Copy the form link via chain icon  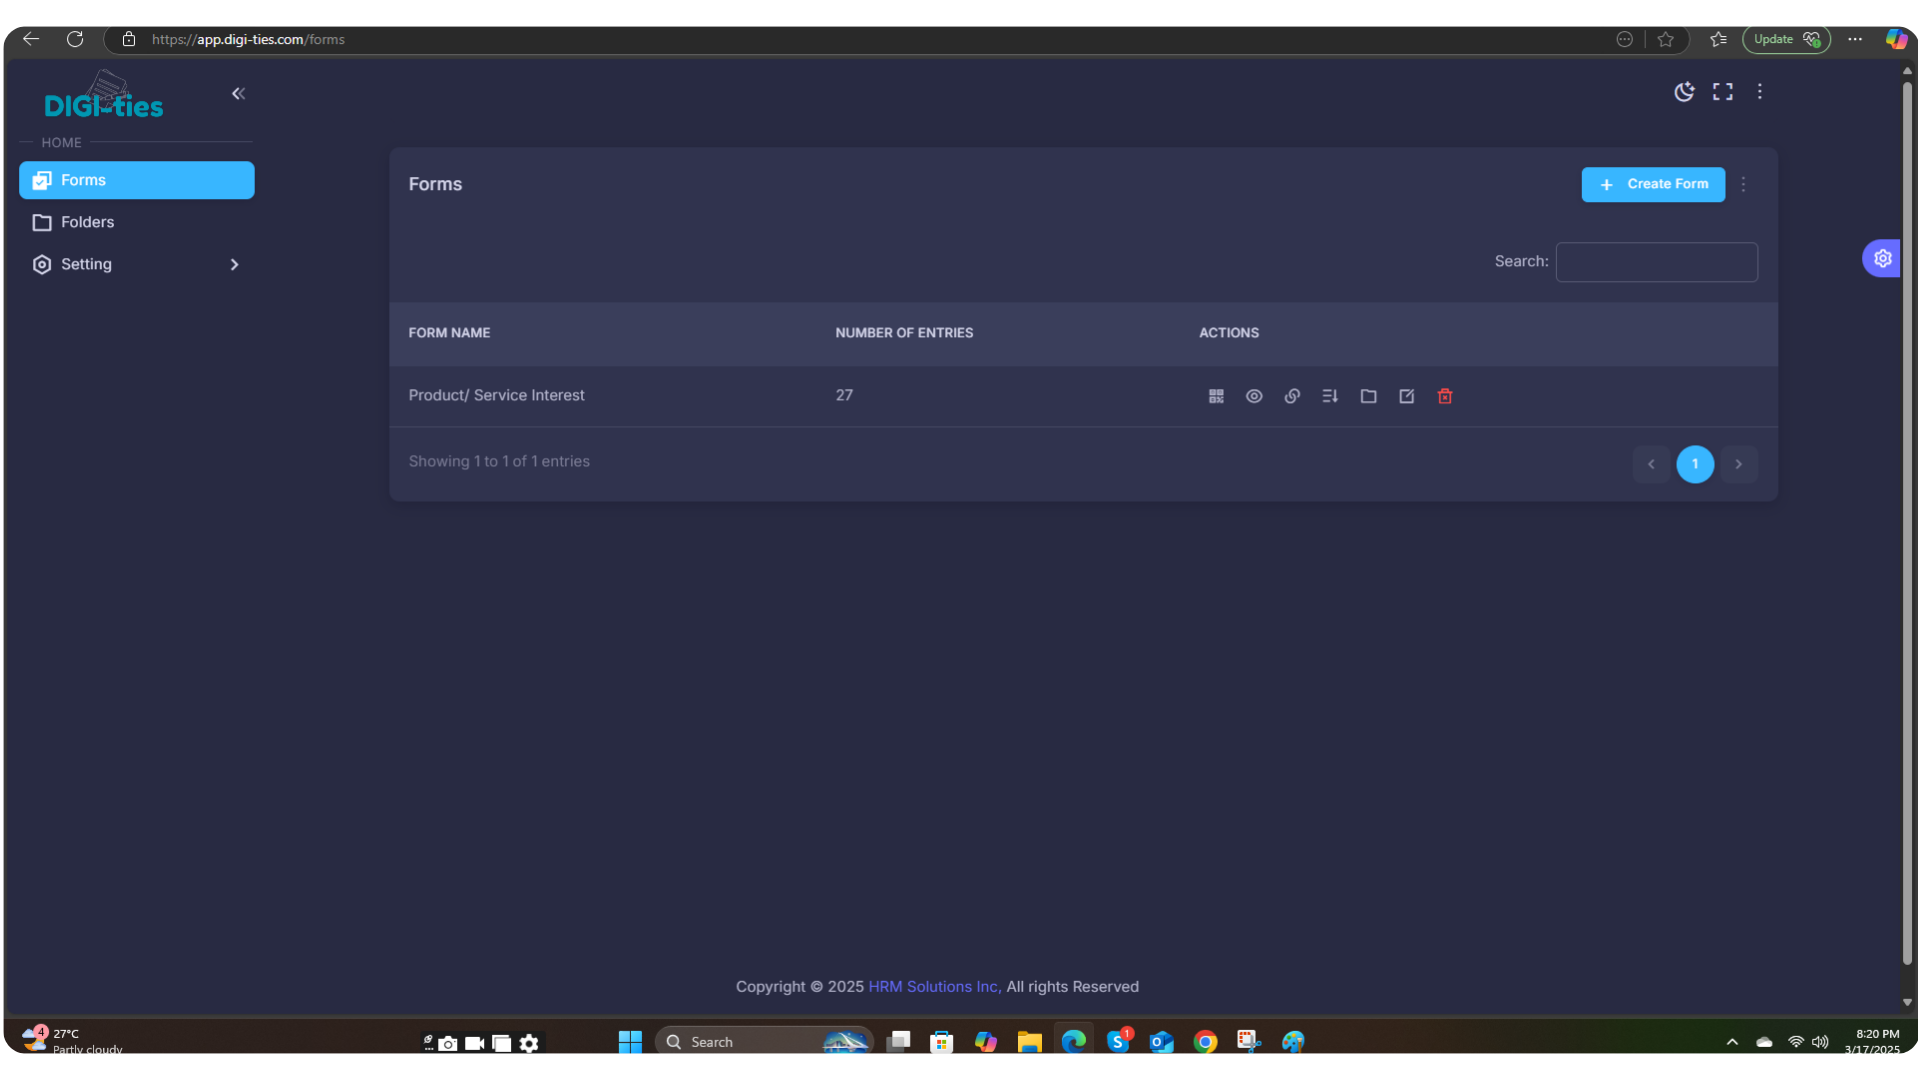[x=1292, y=397]
